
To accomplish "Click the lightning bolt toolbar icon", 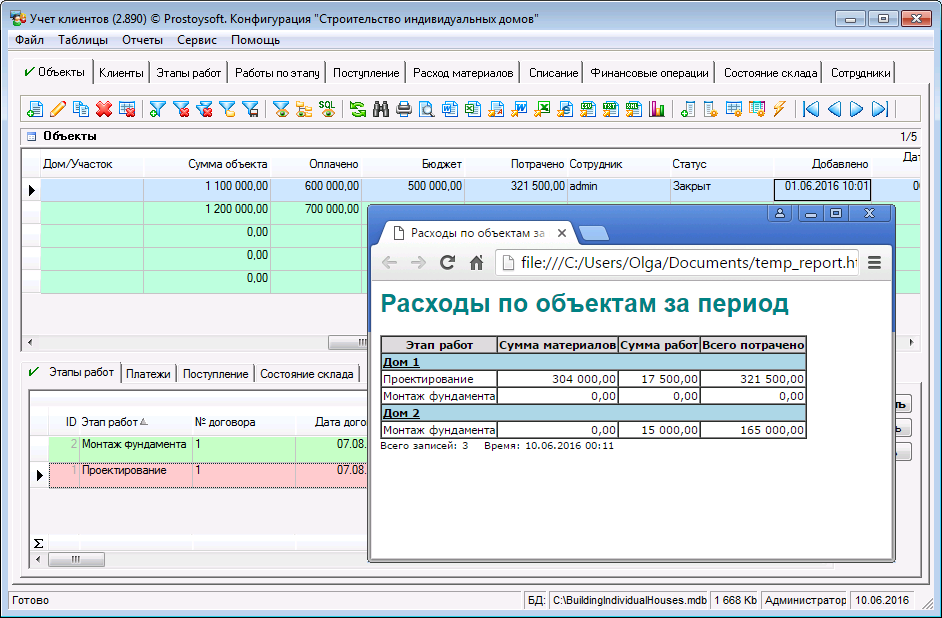I will 779,109.
